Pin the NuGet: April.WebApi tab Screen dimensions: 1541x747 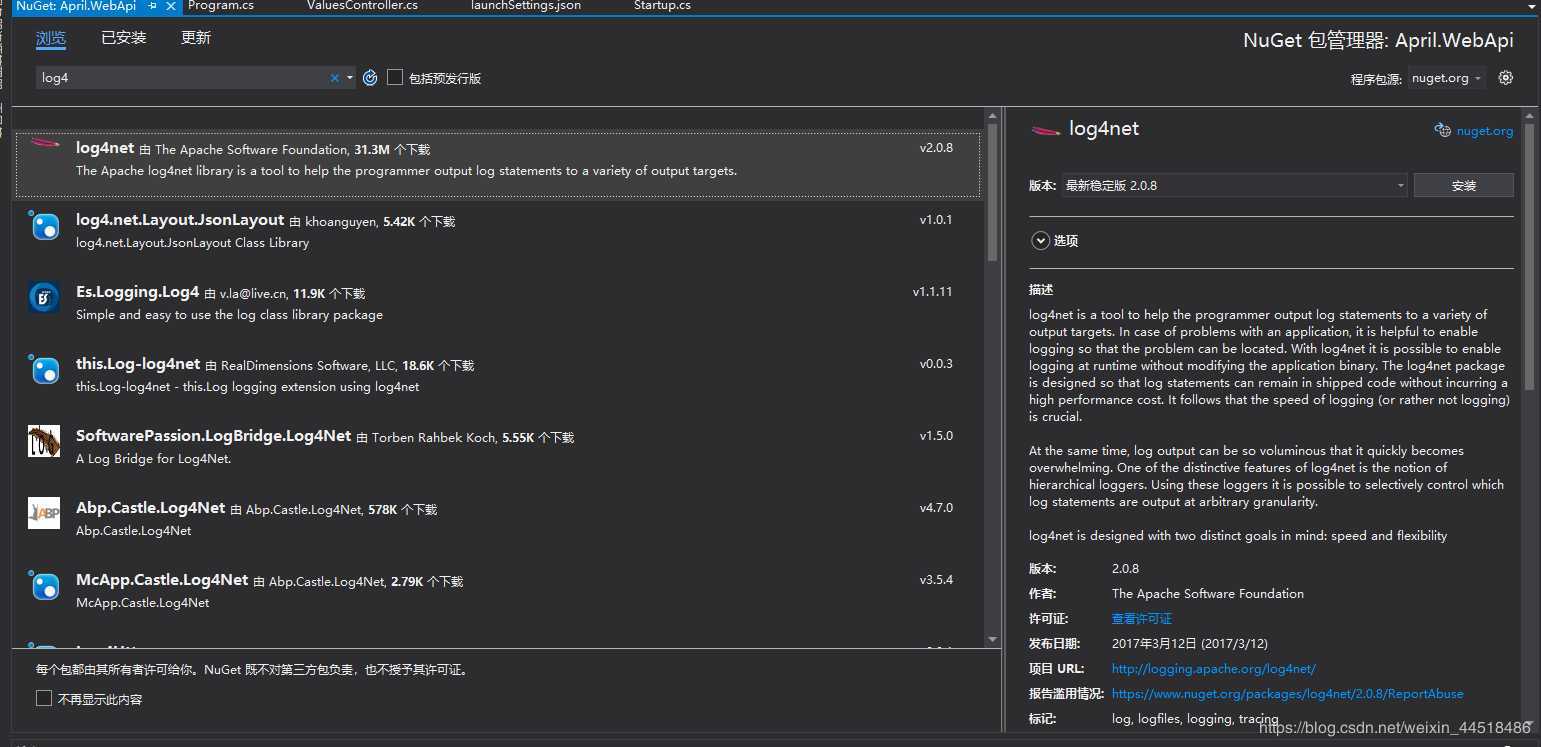(153, 6)
